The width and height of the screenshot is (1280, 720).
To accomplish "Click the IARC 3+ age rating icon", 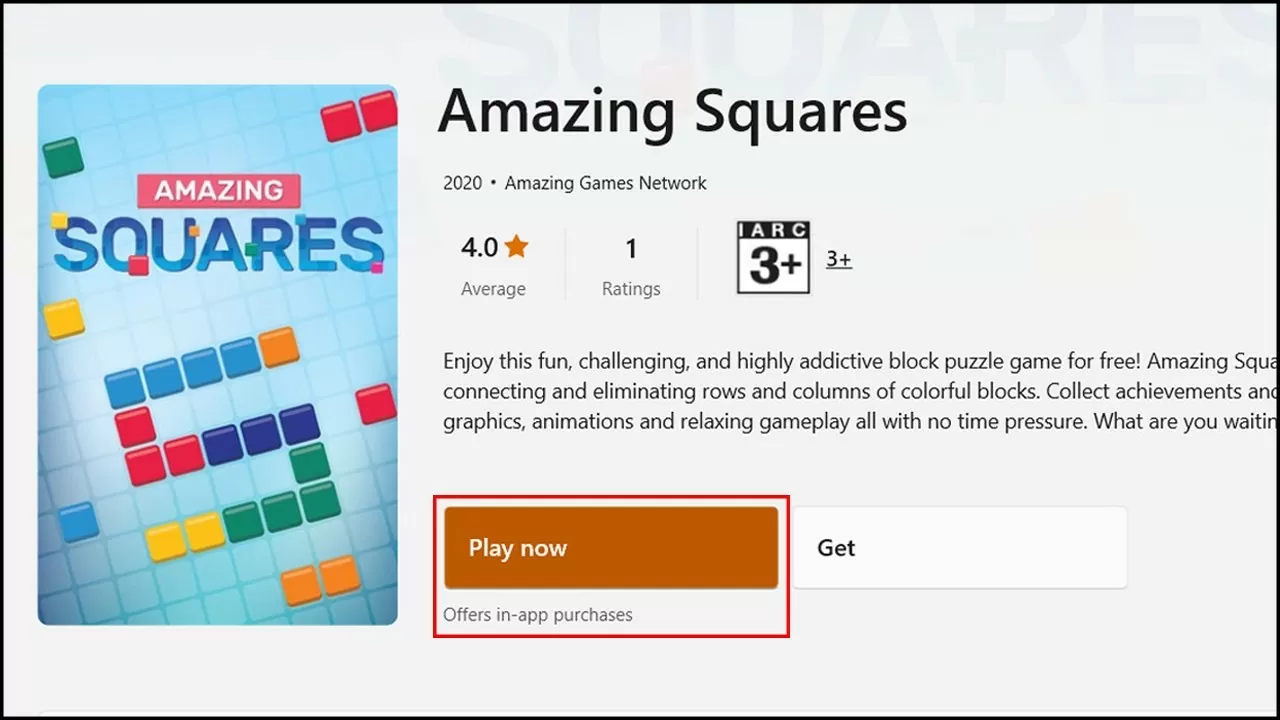I will (772, 258).
